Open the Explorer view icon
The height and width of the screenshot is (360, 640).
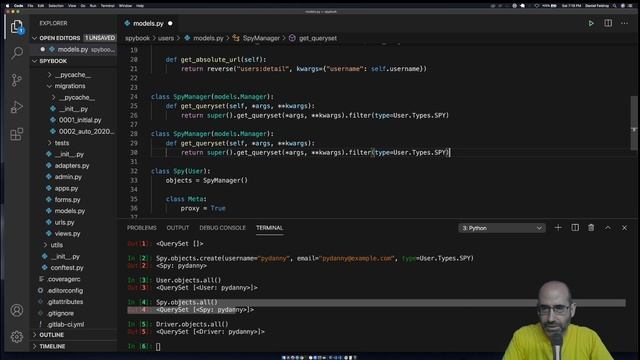point(17,27)
